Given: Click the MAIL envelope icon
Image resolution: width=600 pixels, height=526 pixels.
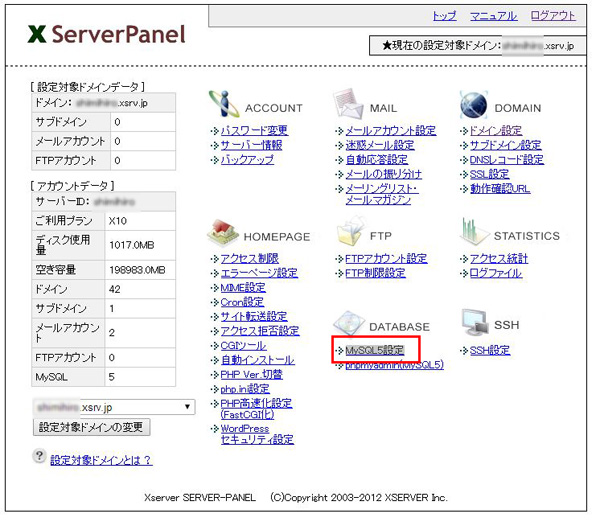Looking at the screenshot, I should pos(349,104).
